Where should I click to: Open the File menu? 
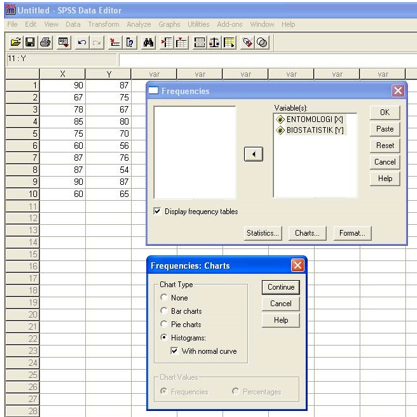[x=12, y=24]
